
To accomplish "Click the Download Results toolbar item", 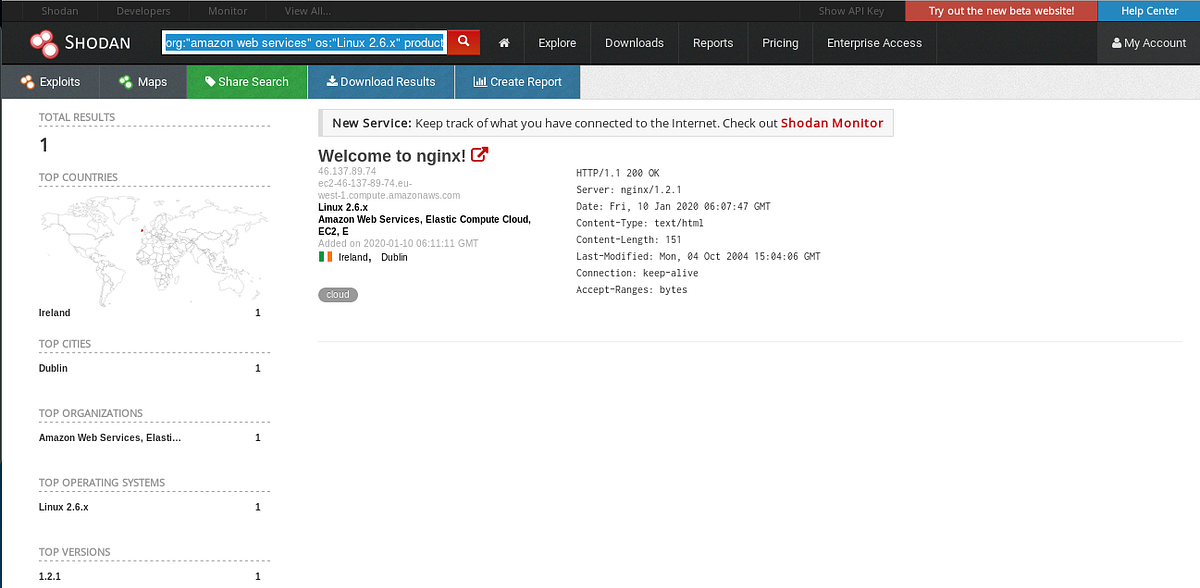I will click(380, 81).
